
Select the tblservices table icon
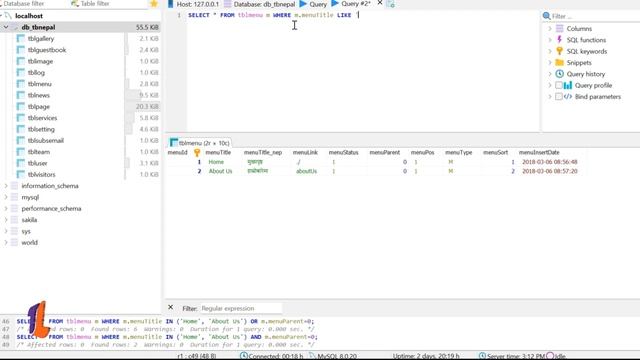20,118
